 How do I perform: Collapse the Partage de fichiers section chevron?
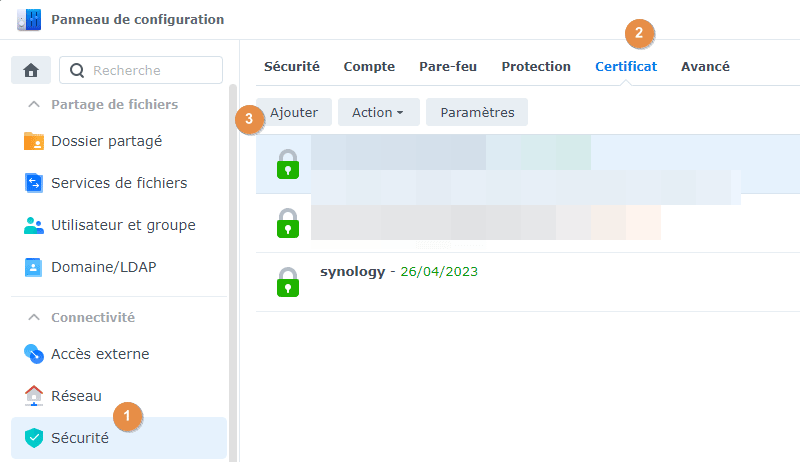pyautogui.click(x=34, y=105)
